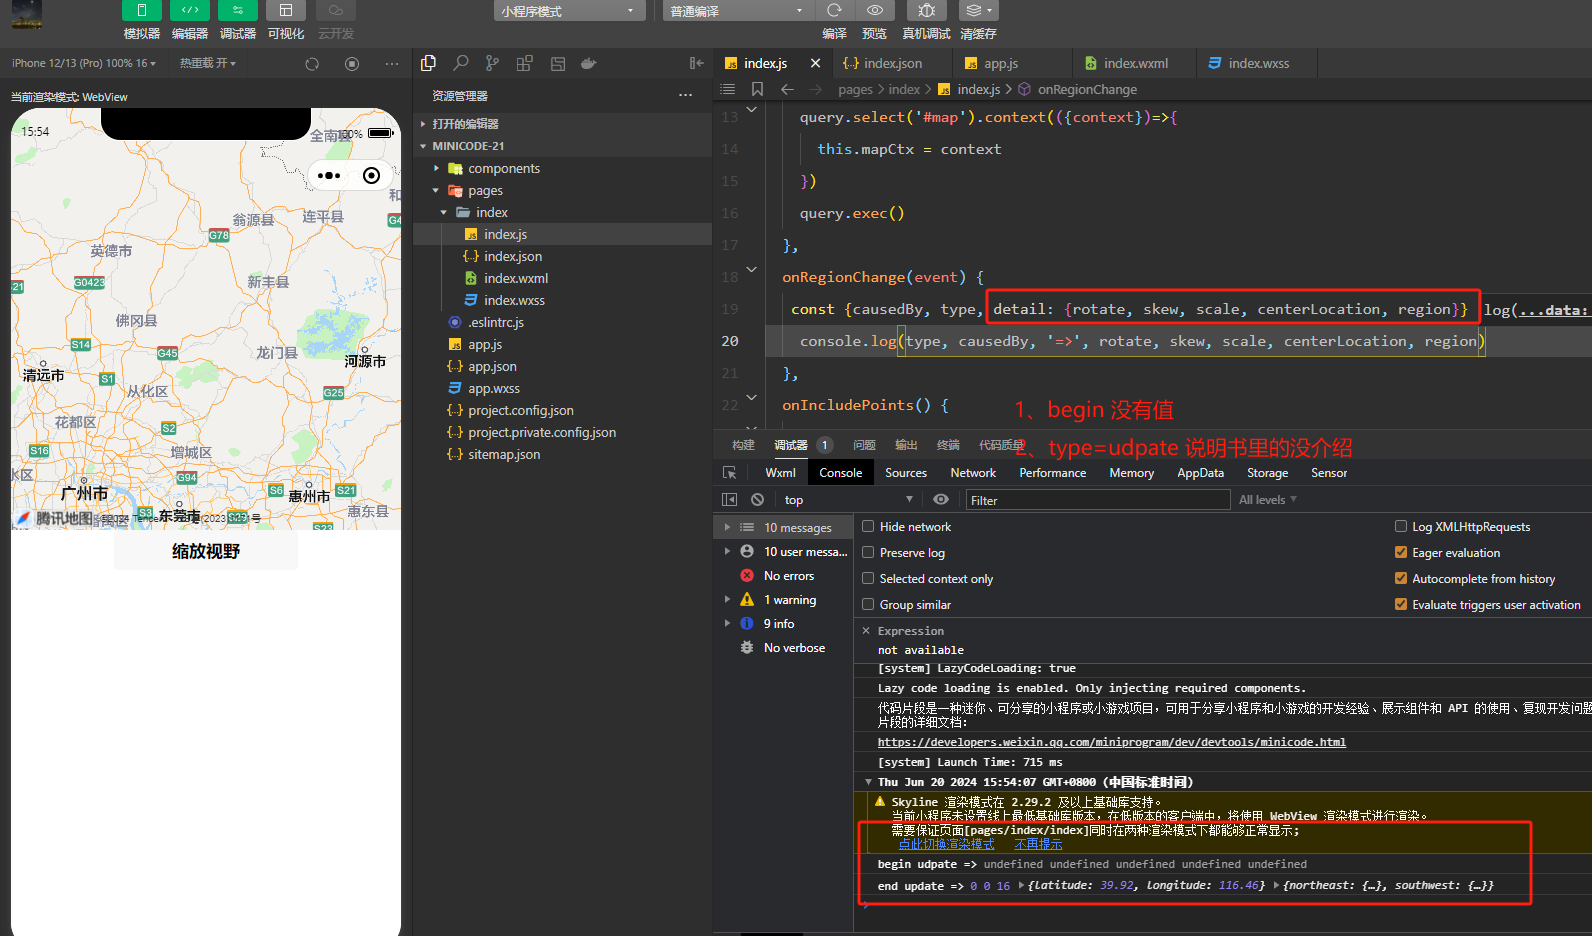Enable the Hide network checkbox
This screenshot has width=1592, height=936.
coord(868,527)
